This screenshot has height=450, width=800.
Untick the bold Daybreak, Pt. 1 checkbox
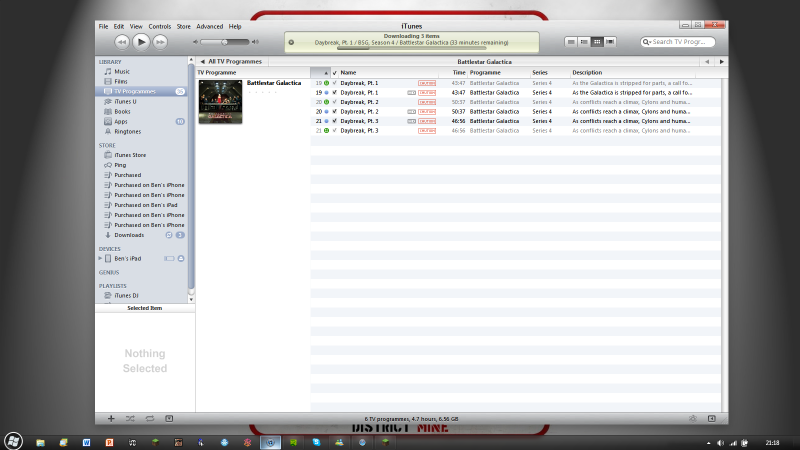335,93
